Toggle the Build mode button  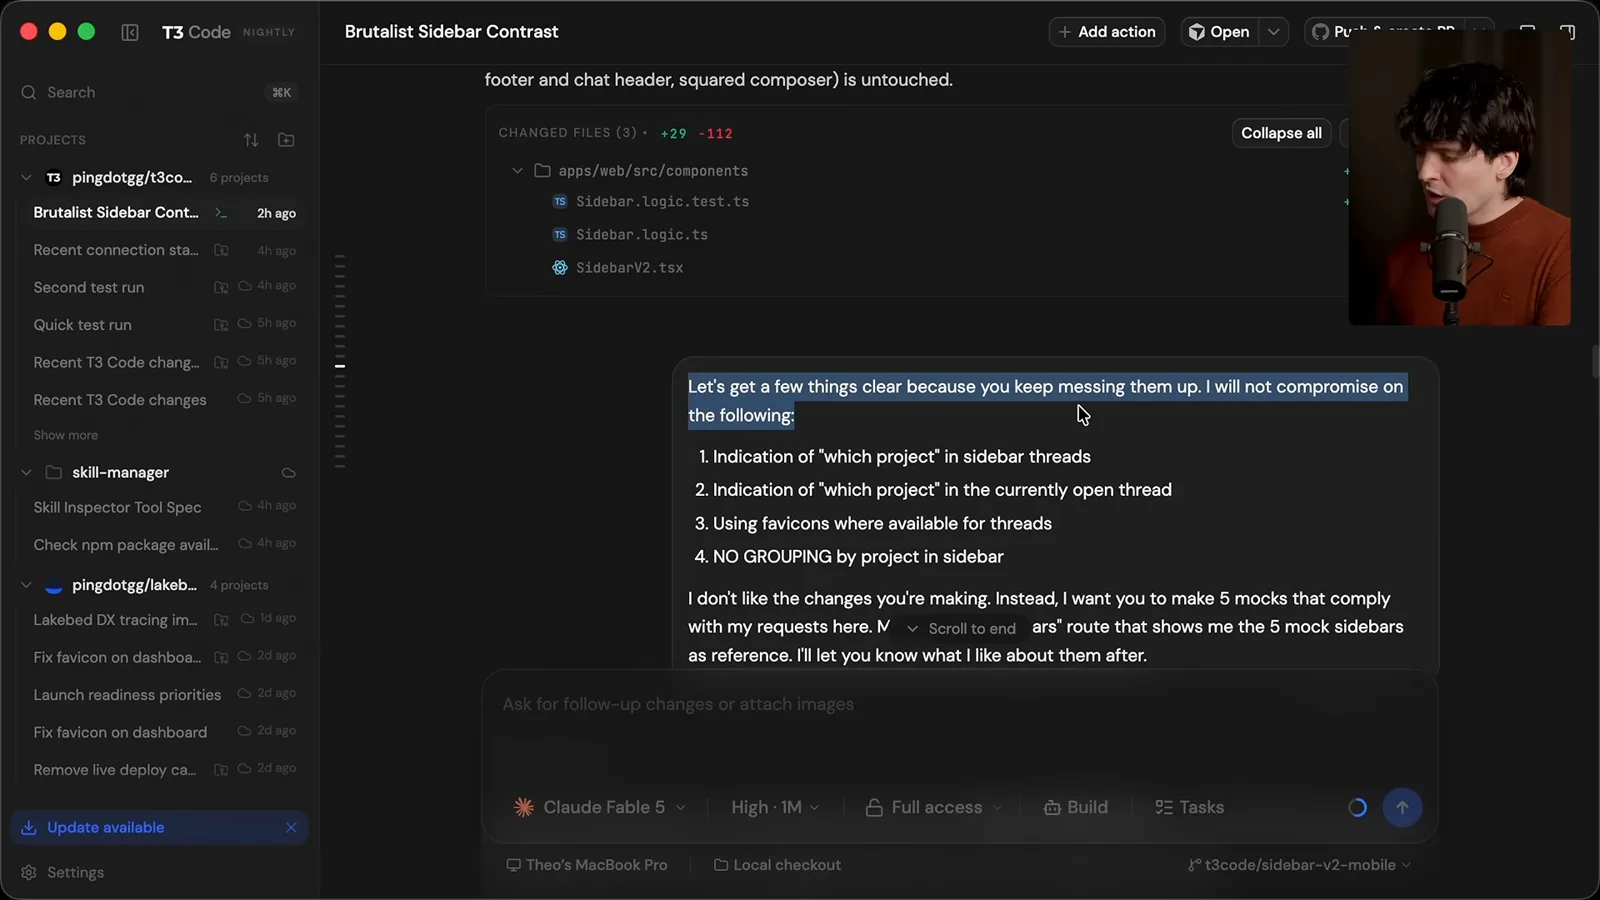1076,807
